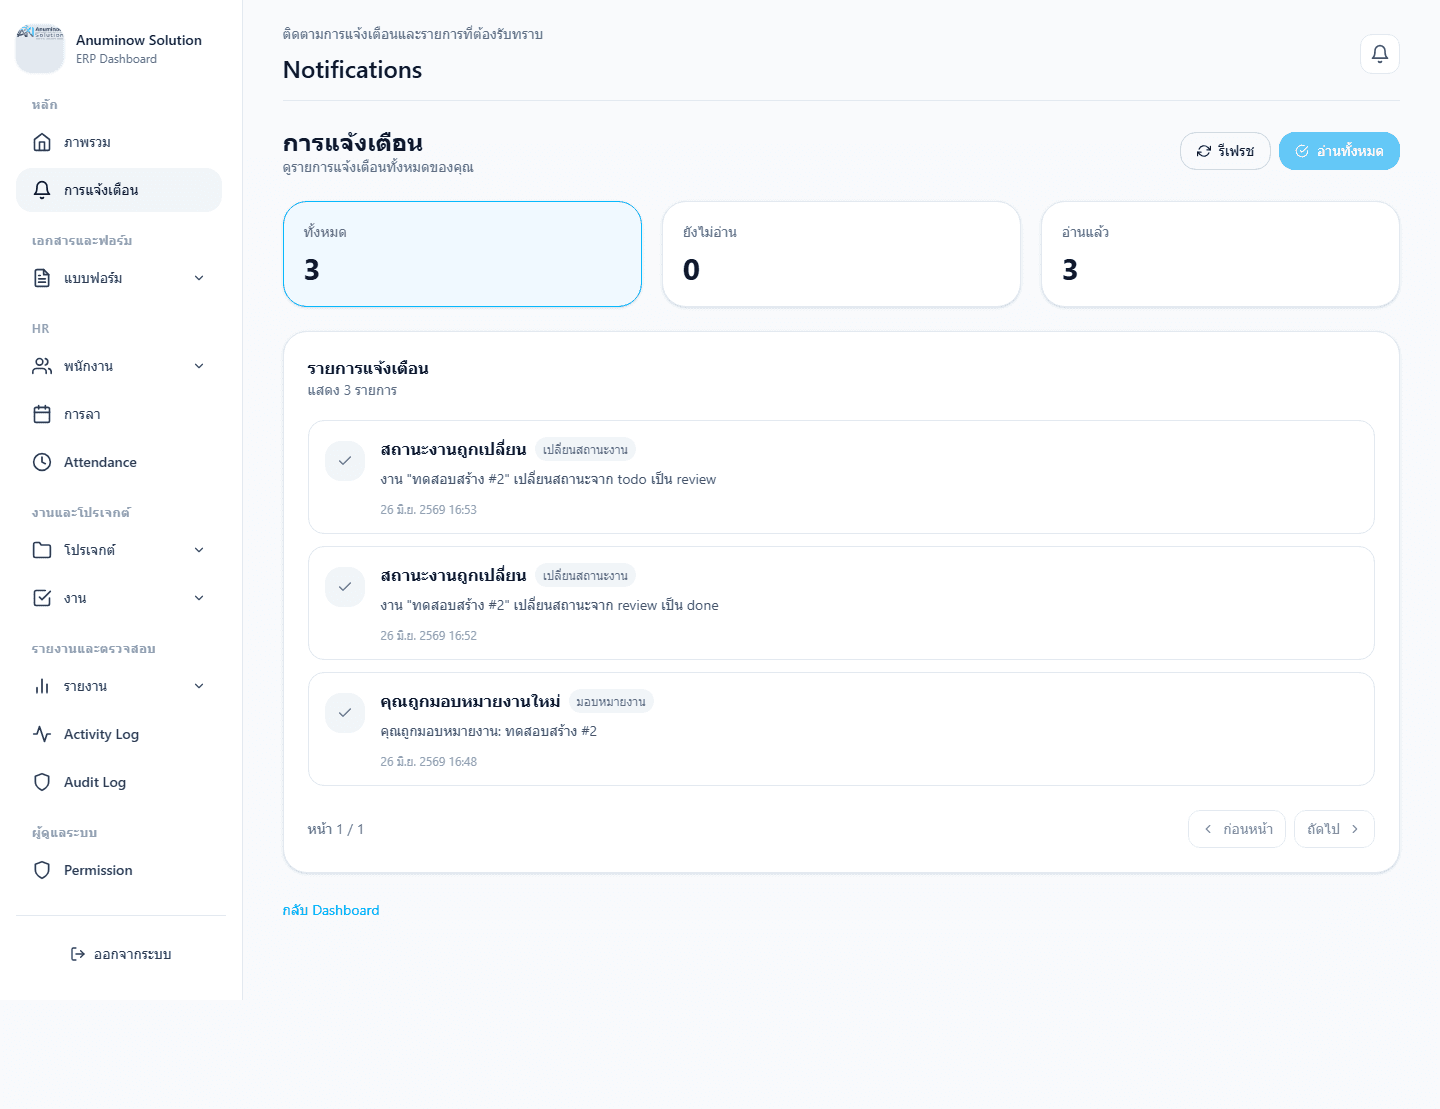This screenshot has width=1440, height=1109.
Task: Click the อ่านทั้งหมด button
Action: pos(1339,151)
